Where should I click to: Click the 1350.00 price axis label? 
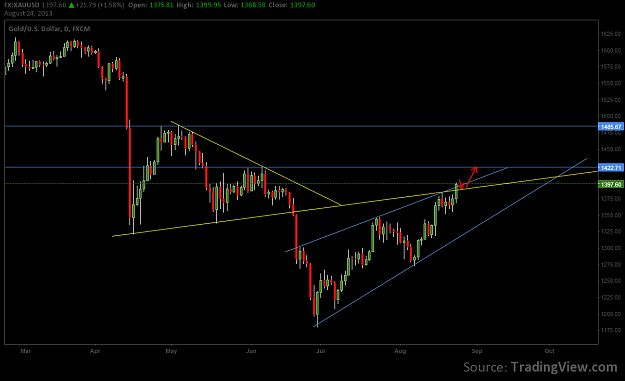coord(611,215)
